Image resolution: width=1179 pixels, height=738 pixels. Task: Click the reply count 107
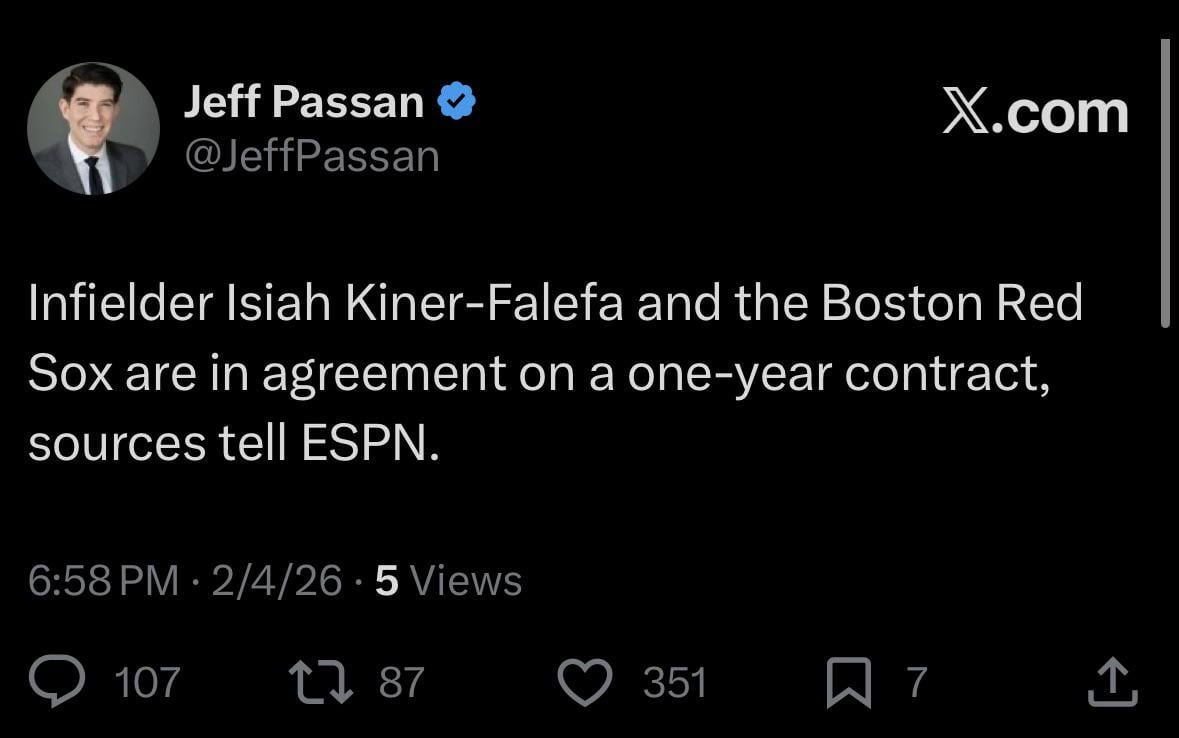coord(146,682)
